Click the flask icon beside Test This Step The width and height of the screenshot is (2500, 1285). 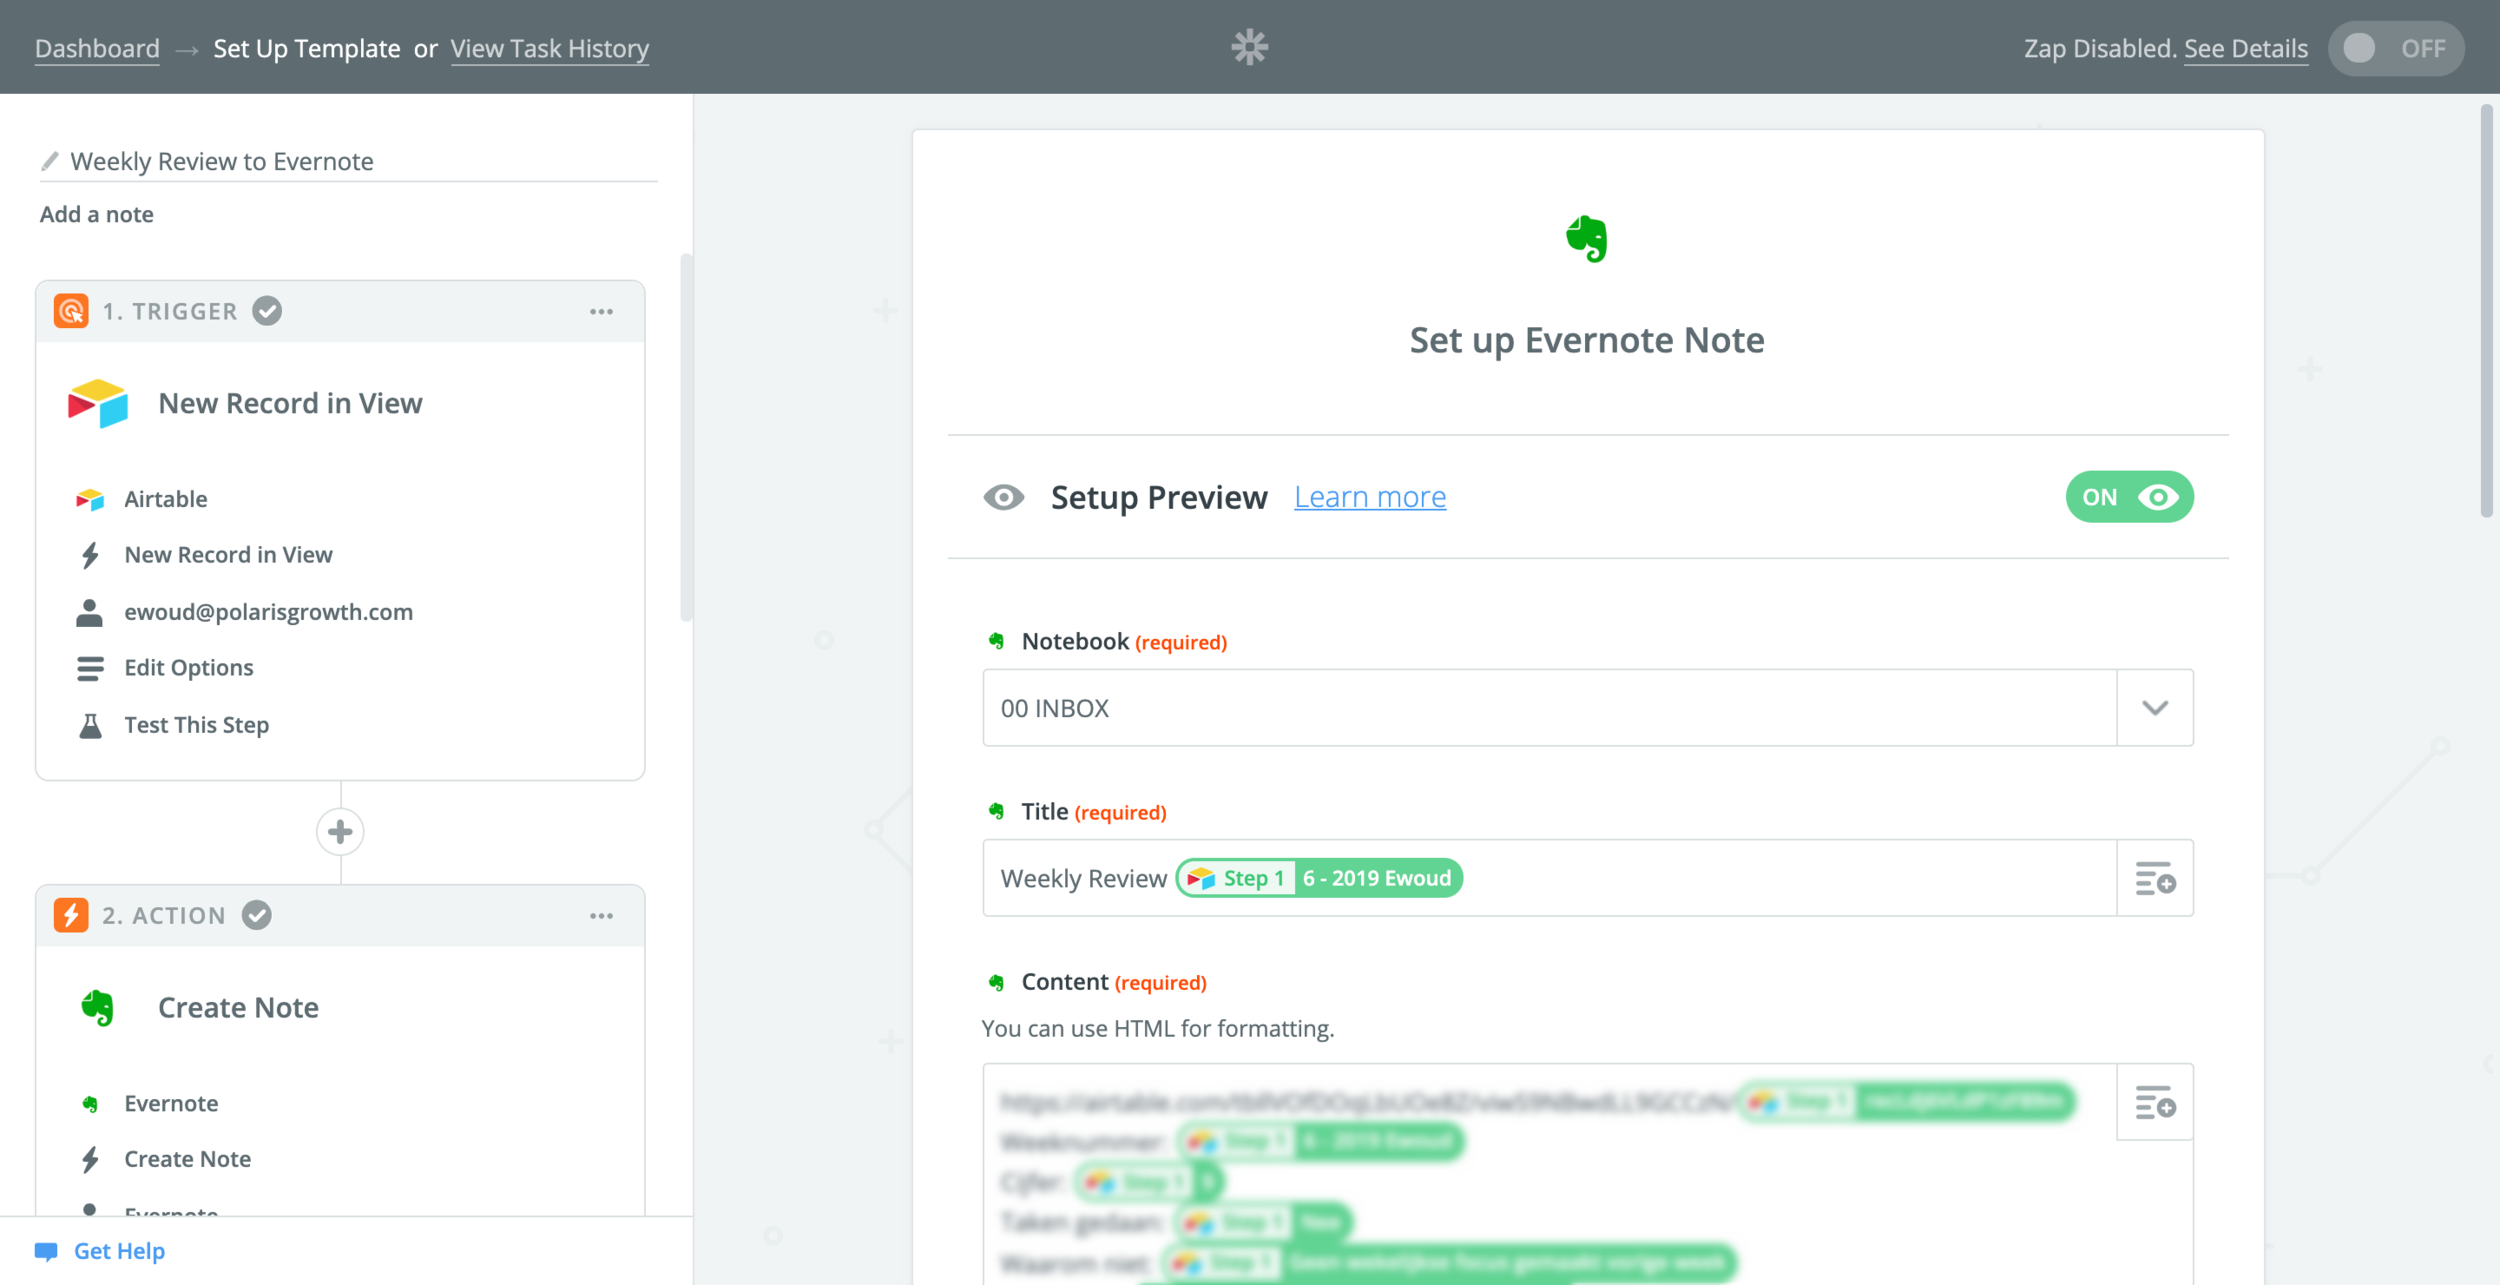pyautogui.click(x=90, y=725)
